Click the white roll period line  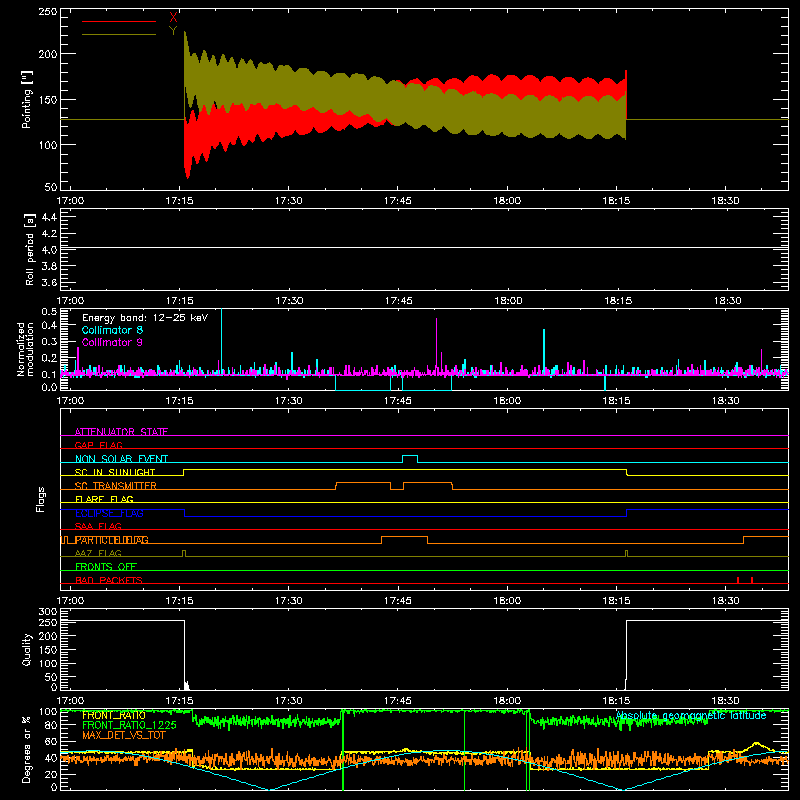click(424, 248)
